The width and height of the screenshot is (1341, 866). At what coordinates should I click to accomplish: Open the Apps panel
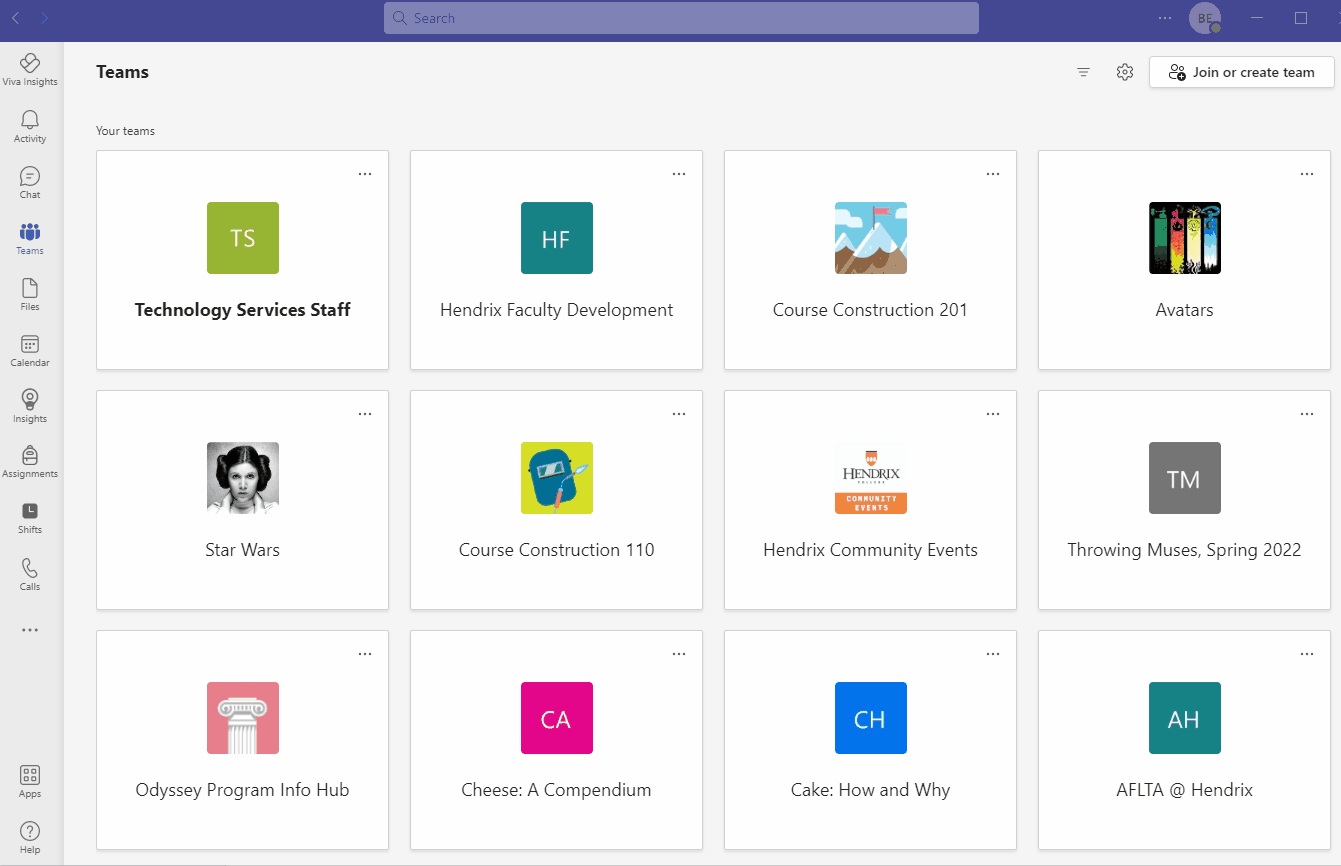pyautogui.click(x=29, y=781)
